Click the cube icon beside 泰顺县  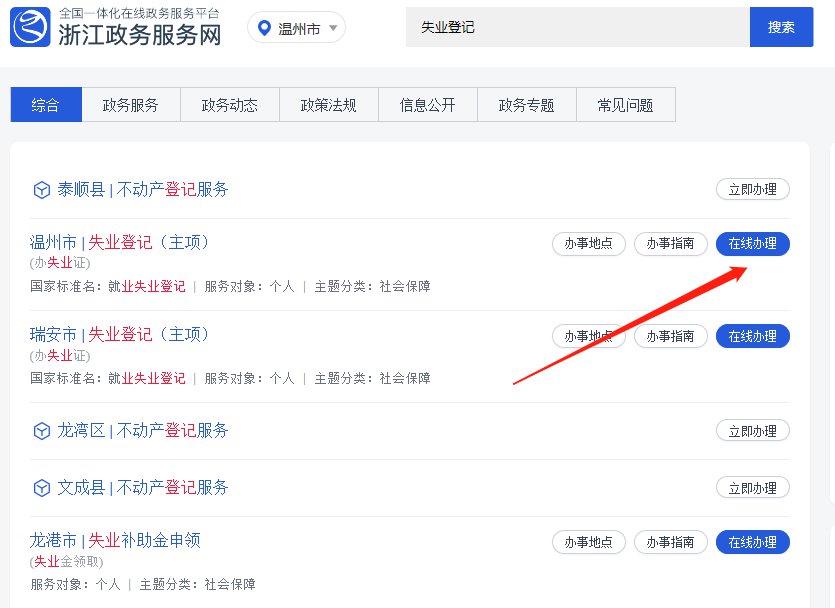(x=42, y=189)
